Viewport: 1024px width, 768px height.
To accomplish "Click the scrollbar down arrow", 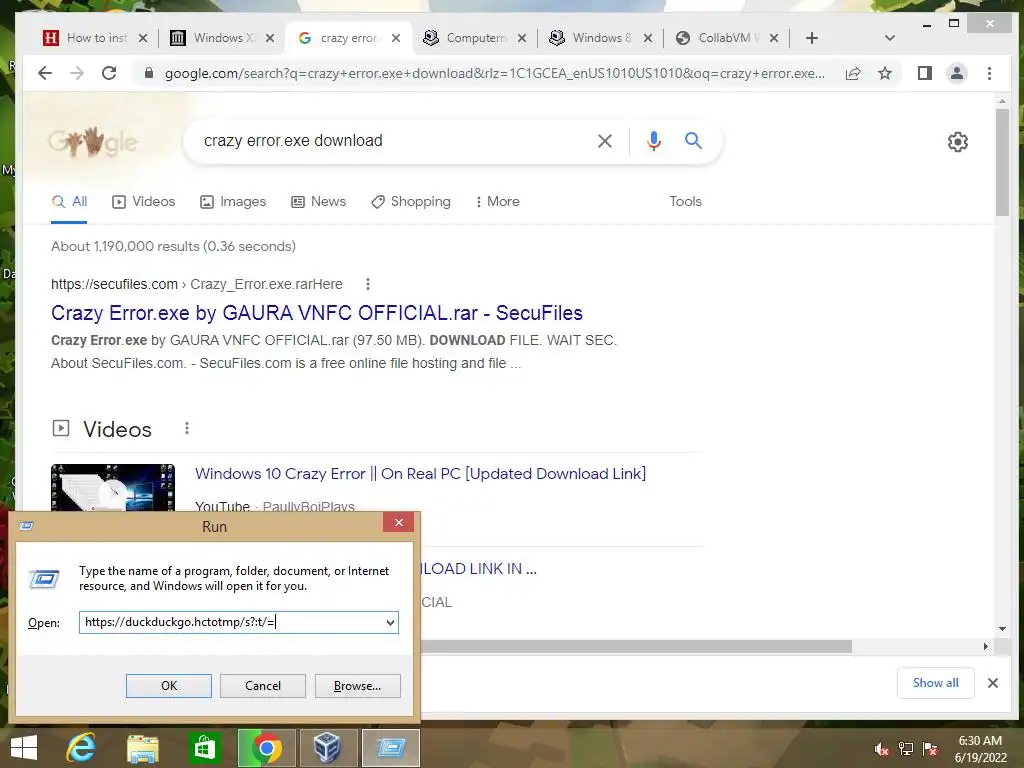I will (1002, 629).
